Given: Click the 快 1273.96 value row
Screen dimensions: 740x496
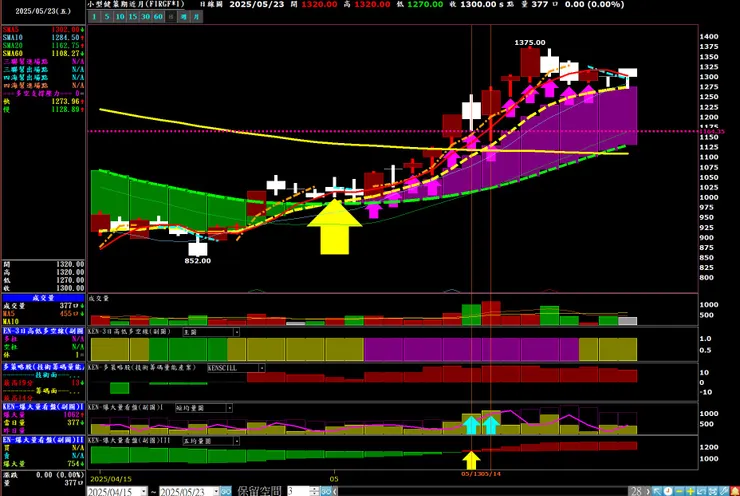Looking at the screenshot, I should [x=43, y=101].
